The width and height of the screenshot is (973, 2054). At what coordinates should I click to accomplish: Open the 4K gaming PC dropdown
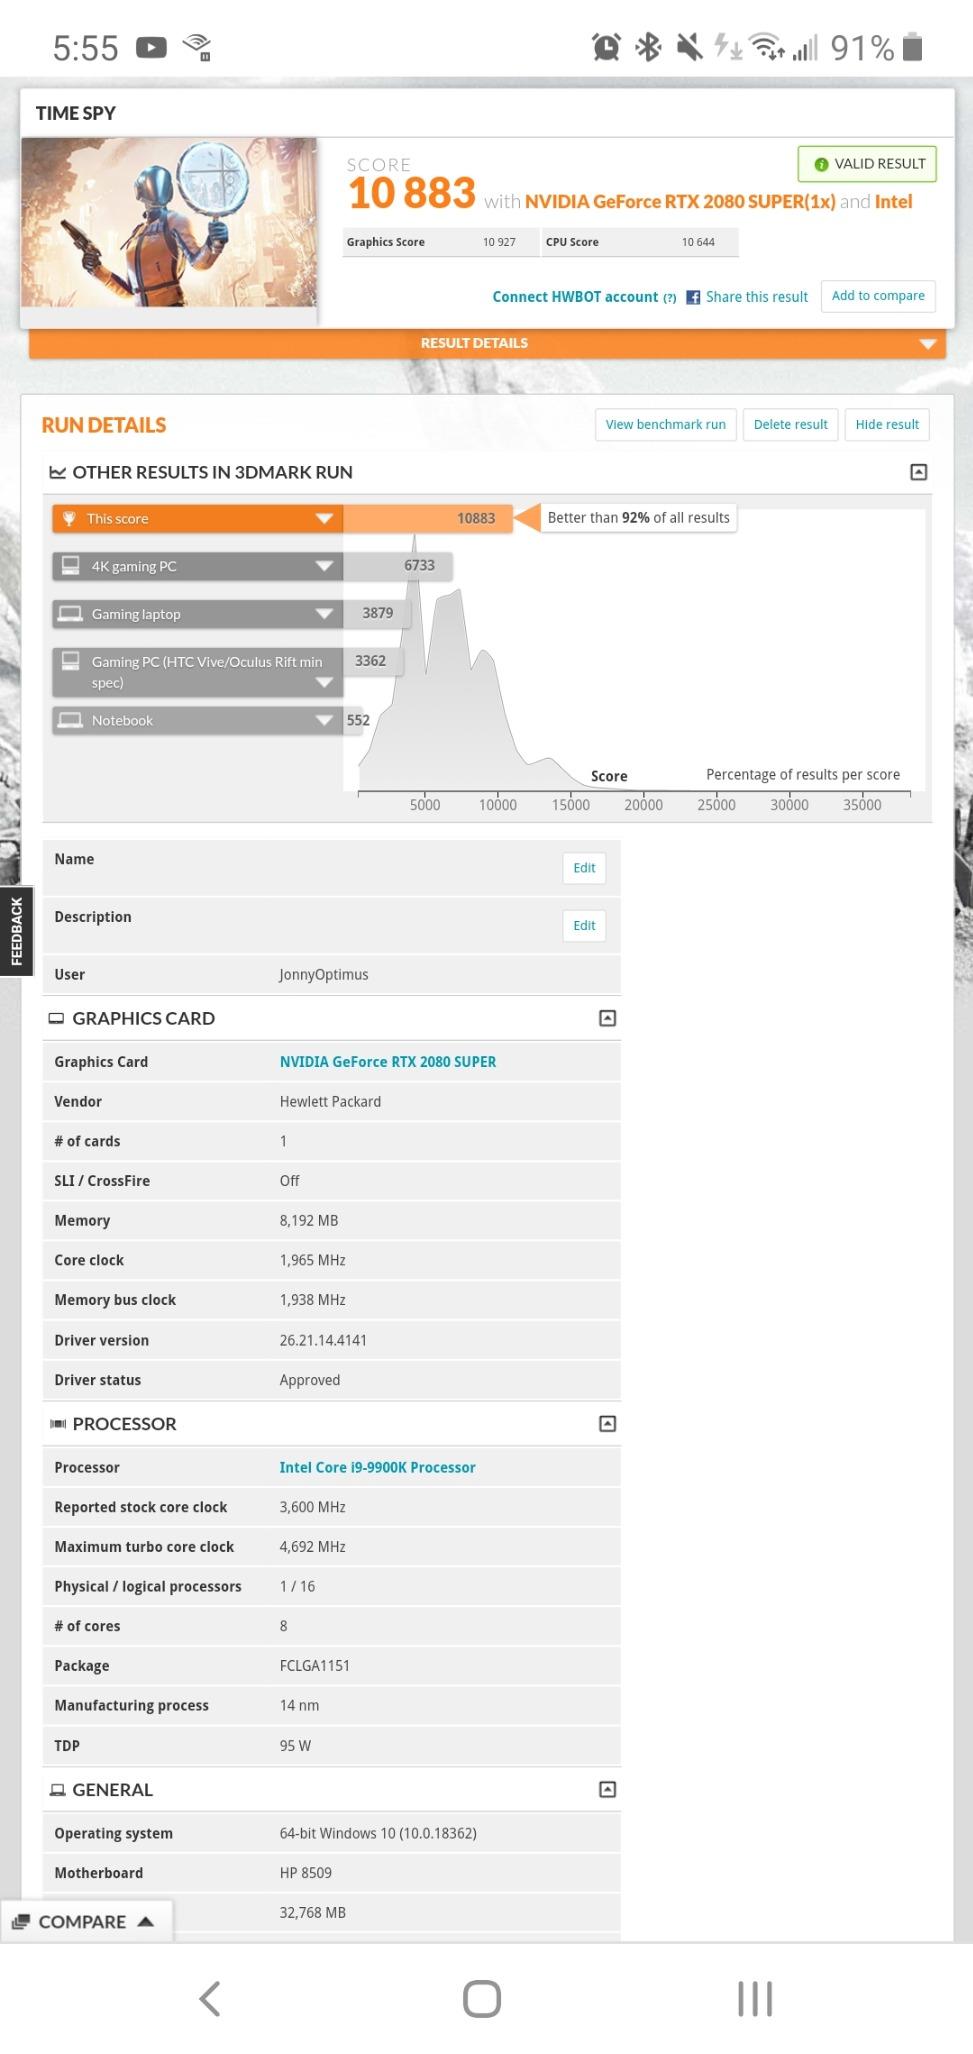[x=198, y=566]
